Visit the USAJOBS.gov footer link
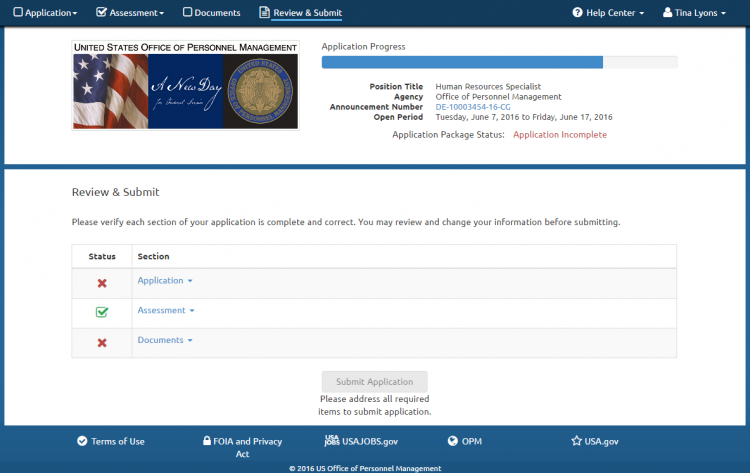The height and width of the screenshot is (473, 750). [x=370, y=441]
